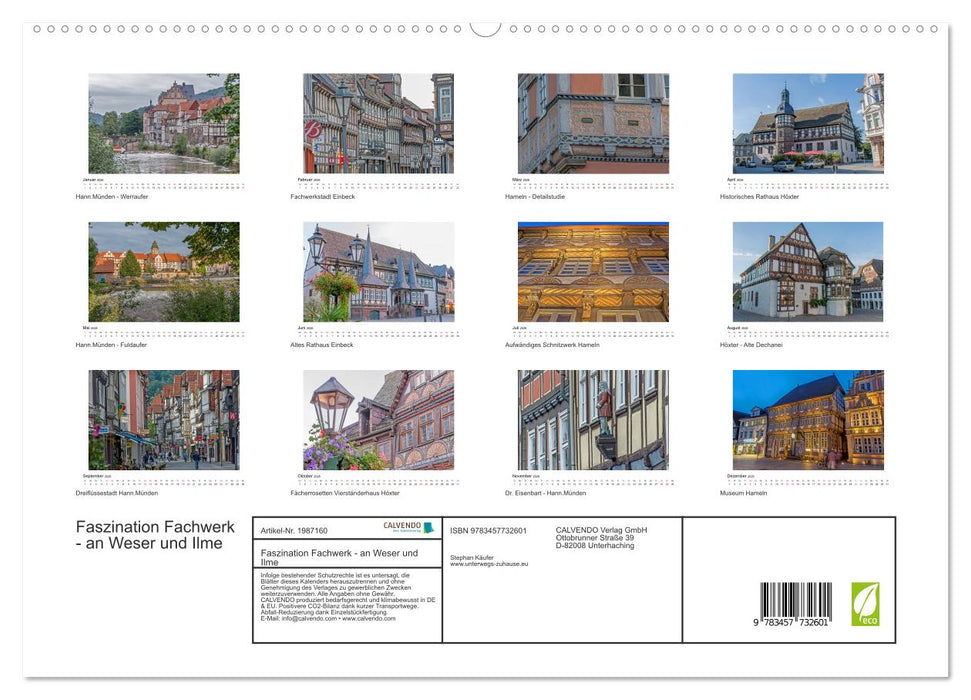971x700 pixels.
Task: Open the Fachwerkstadt Einbeck image
Action: [380, 122]
